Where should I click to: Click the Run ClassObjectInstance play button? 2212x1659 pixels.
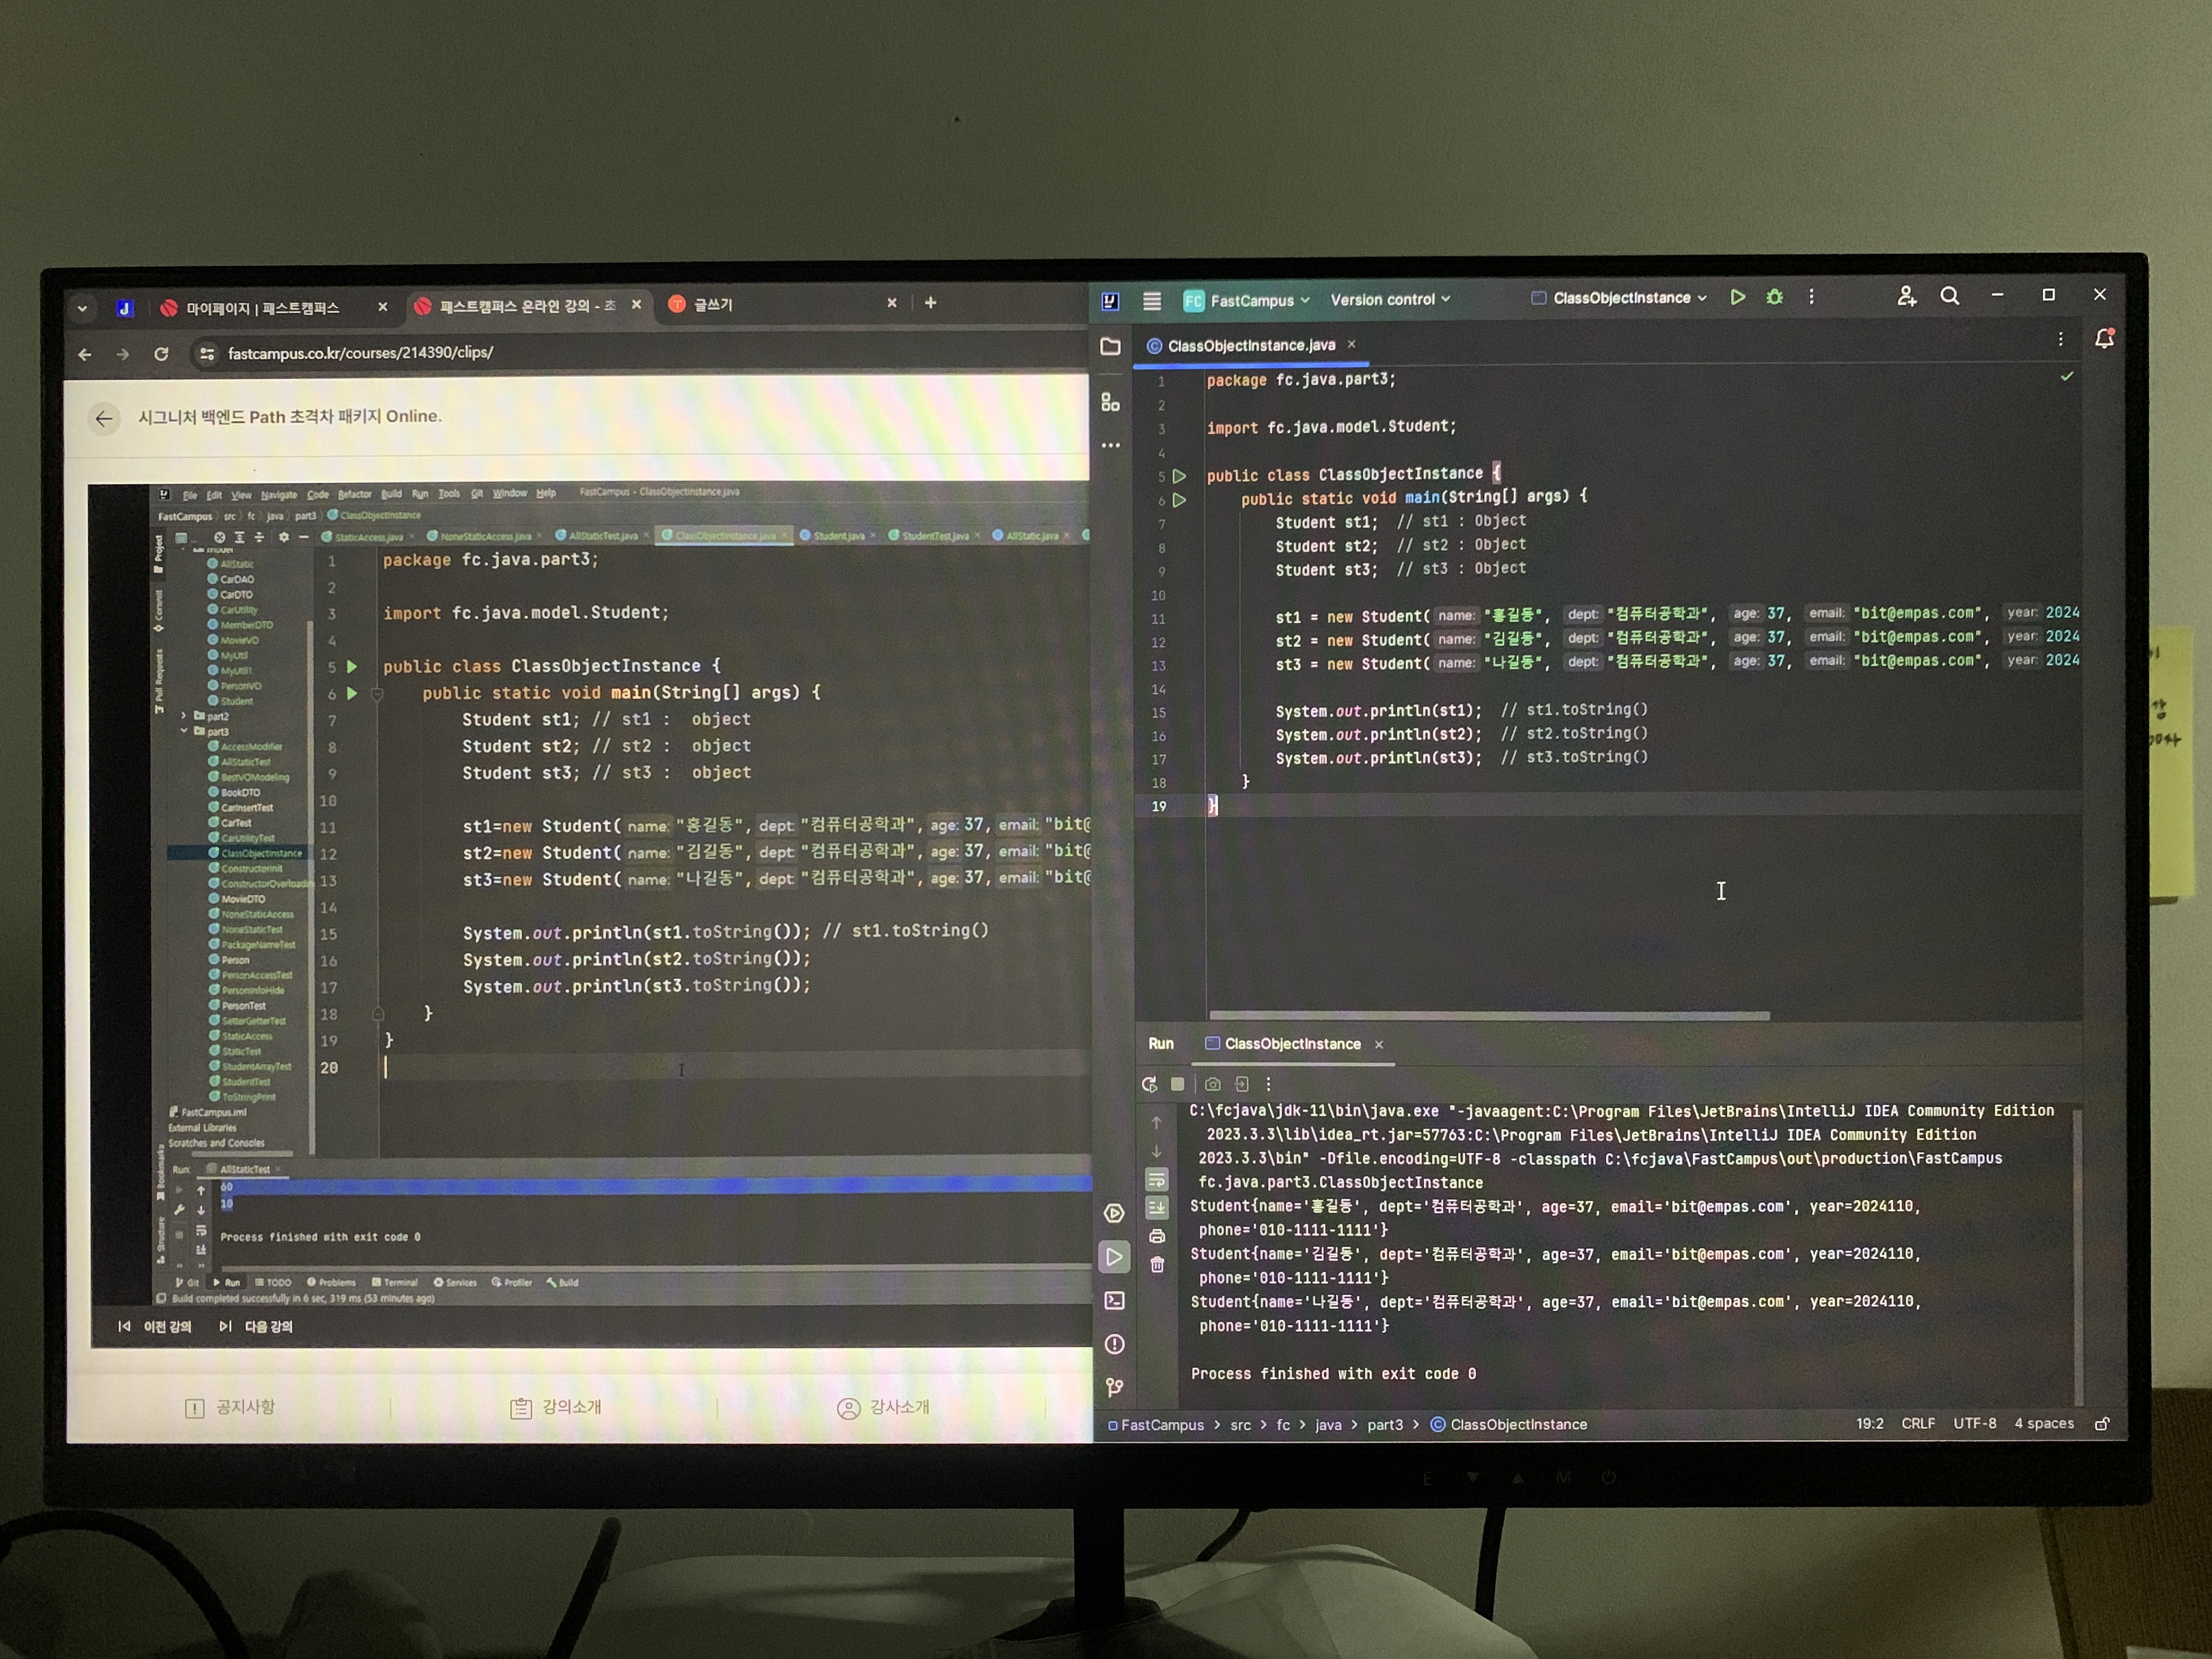pyautogui.click(x=1737, y=297)
